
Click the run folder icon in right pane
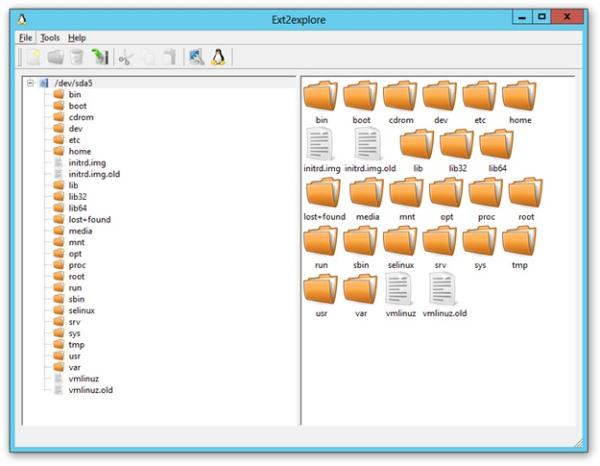point(321,241)
